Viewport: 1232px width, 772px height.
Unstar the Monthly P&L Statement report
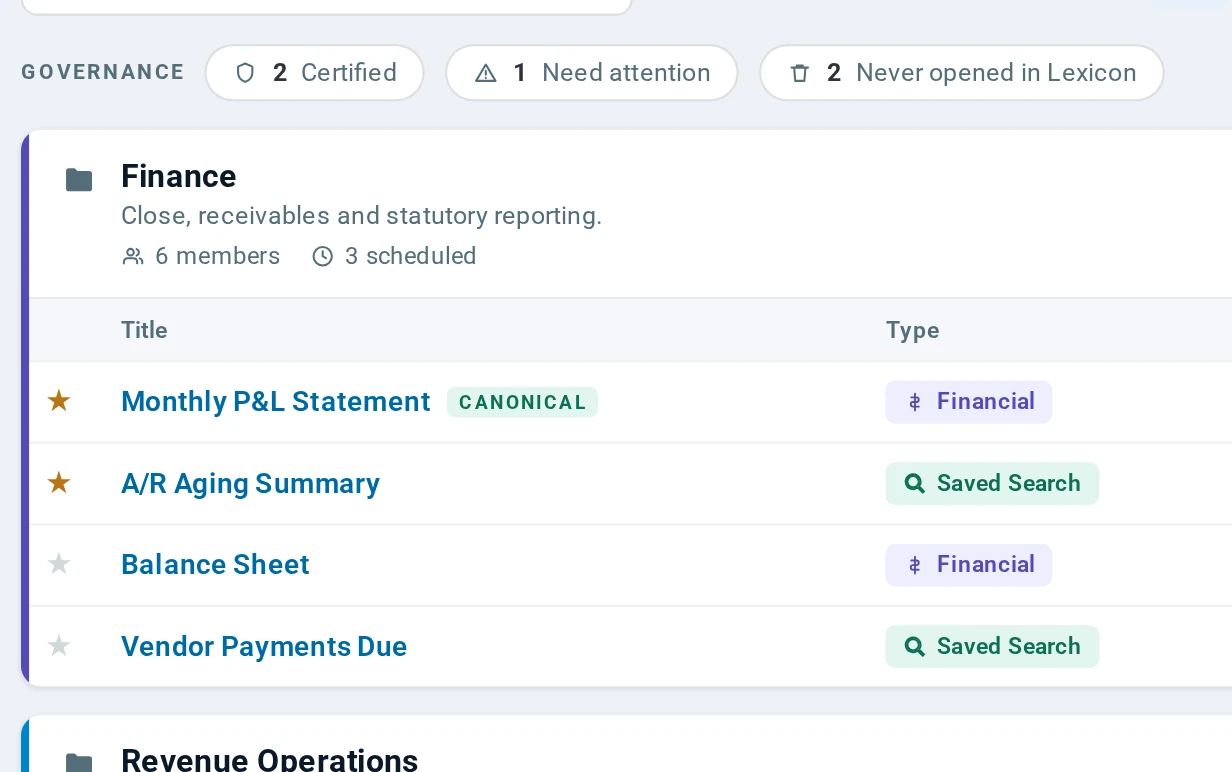pos(59,402)
